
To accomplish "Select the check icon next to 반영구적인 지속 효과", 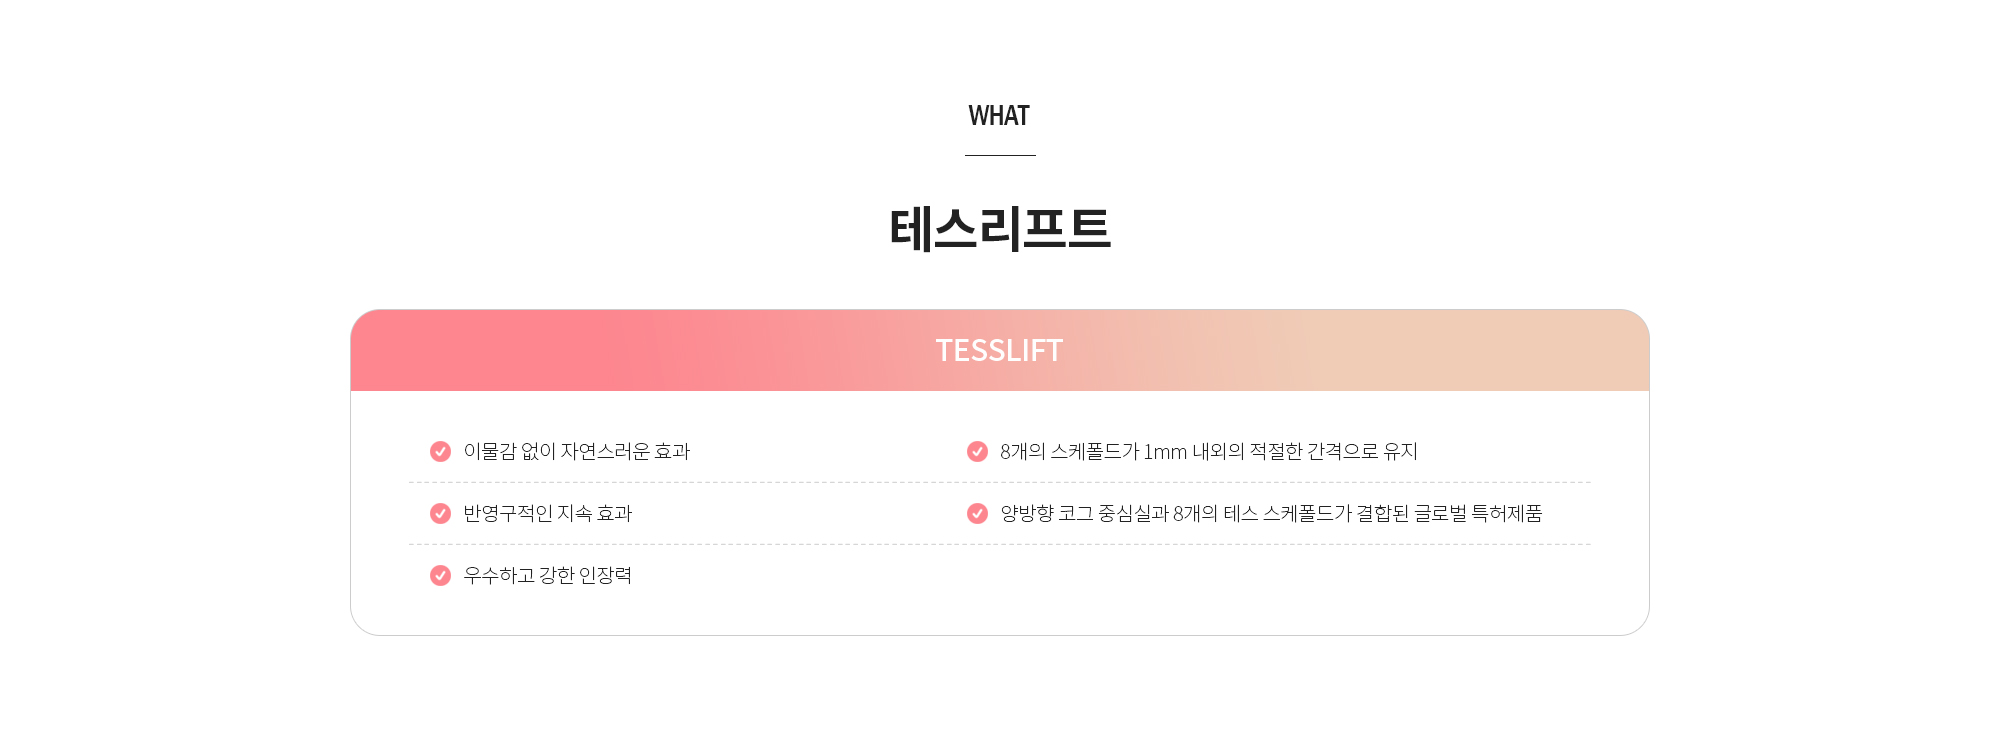I will (x=440, y=514).
